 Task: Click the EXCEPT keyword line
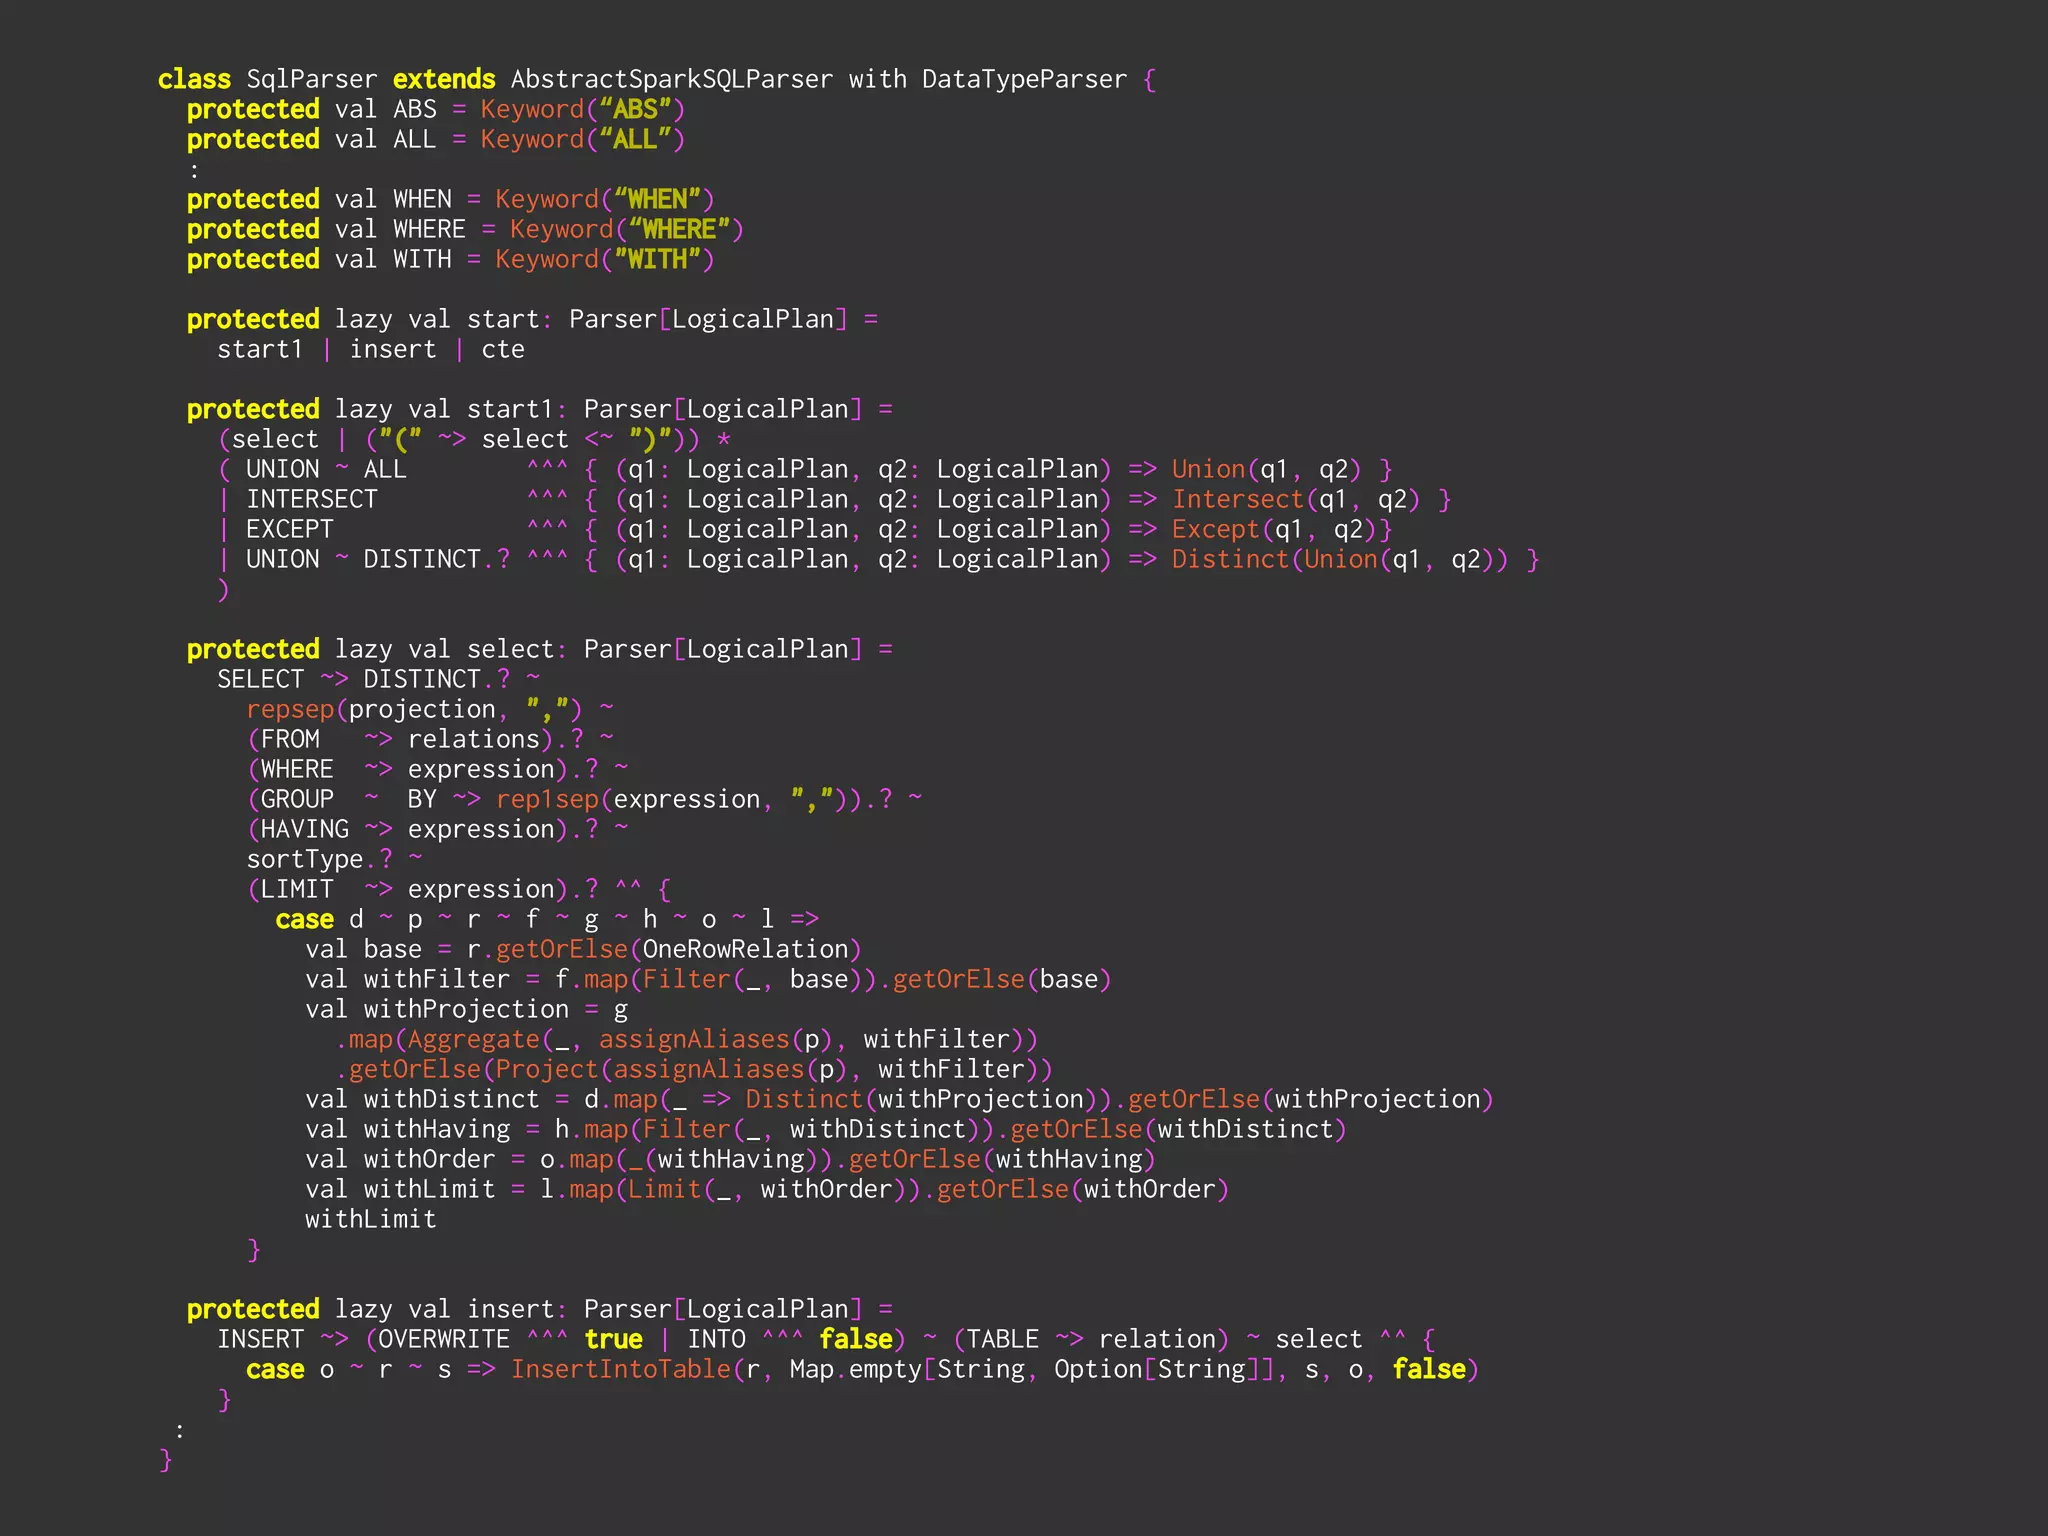[290, 529]
